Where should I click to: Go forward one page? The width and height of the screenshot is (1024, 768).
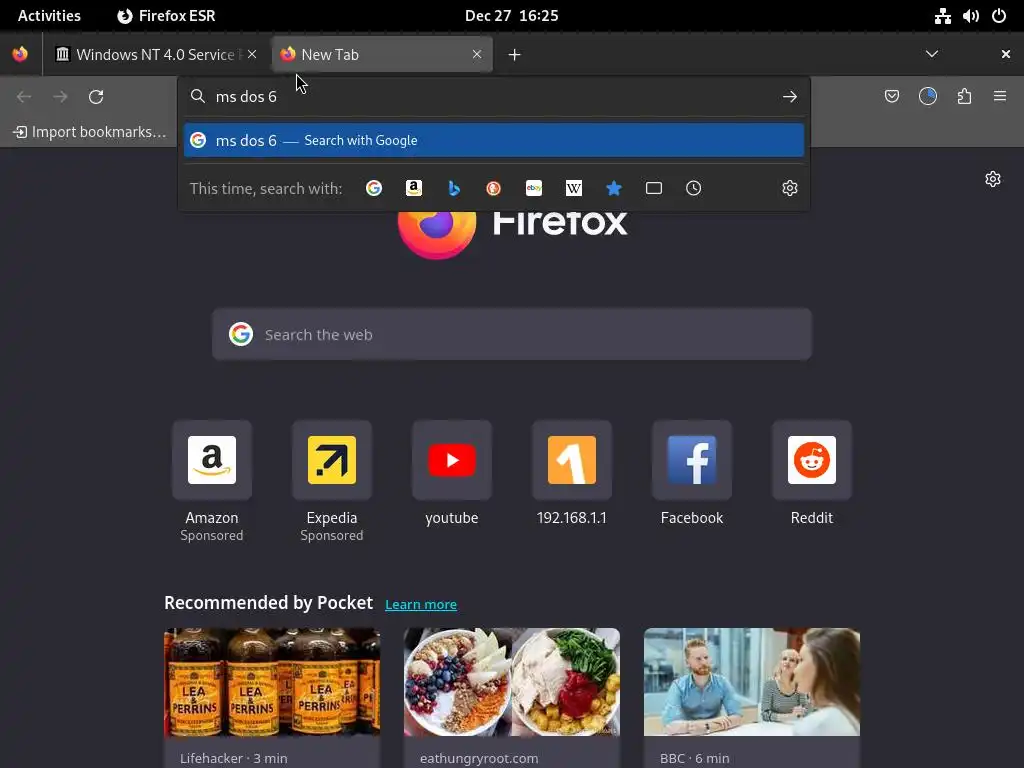coord(60,97)
